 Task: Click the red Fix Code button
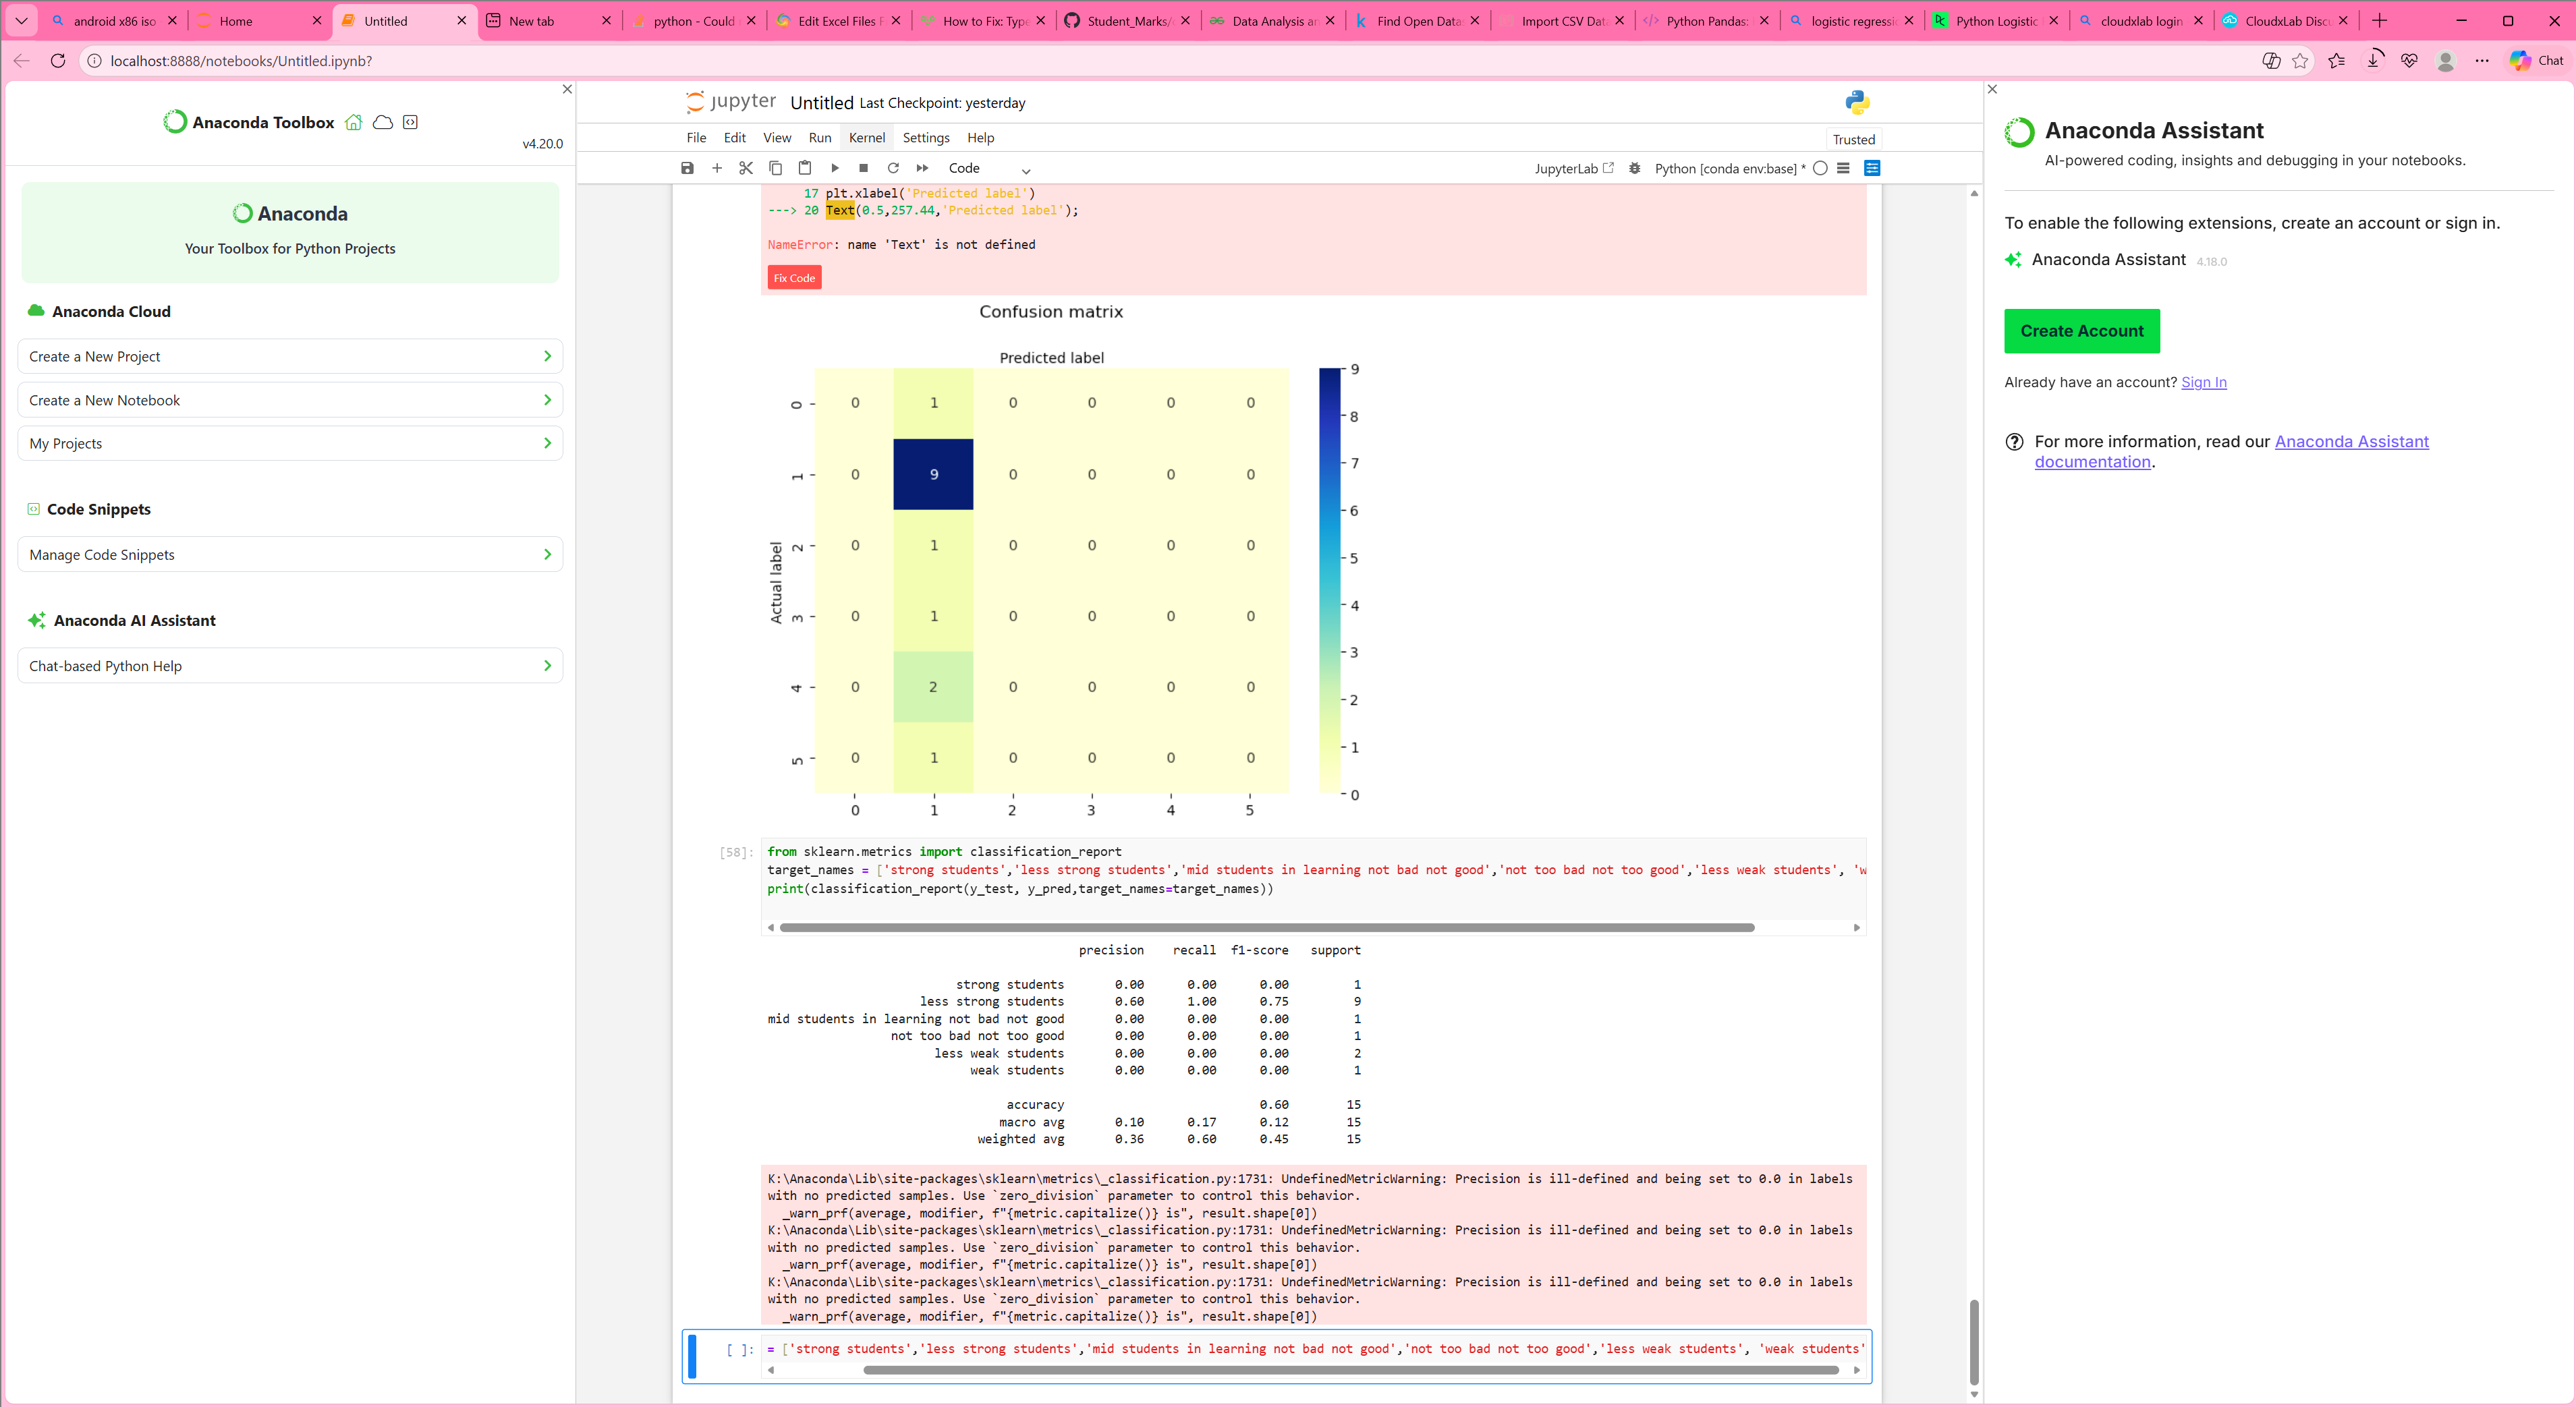794,278
